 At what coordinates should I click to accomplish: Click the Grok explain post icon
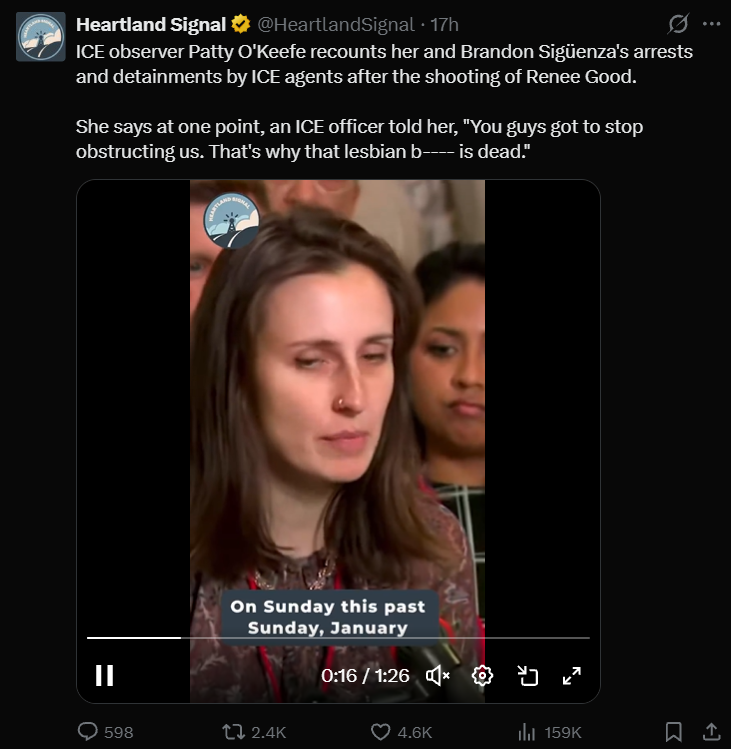[x=678, y=24]
